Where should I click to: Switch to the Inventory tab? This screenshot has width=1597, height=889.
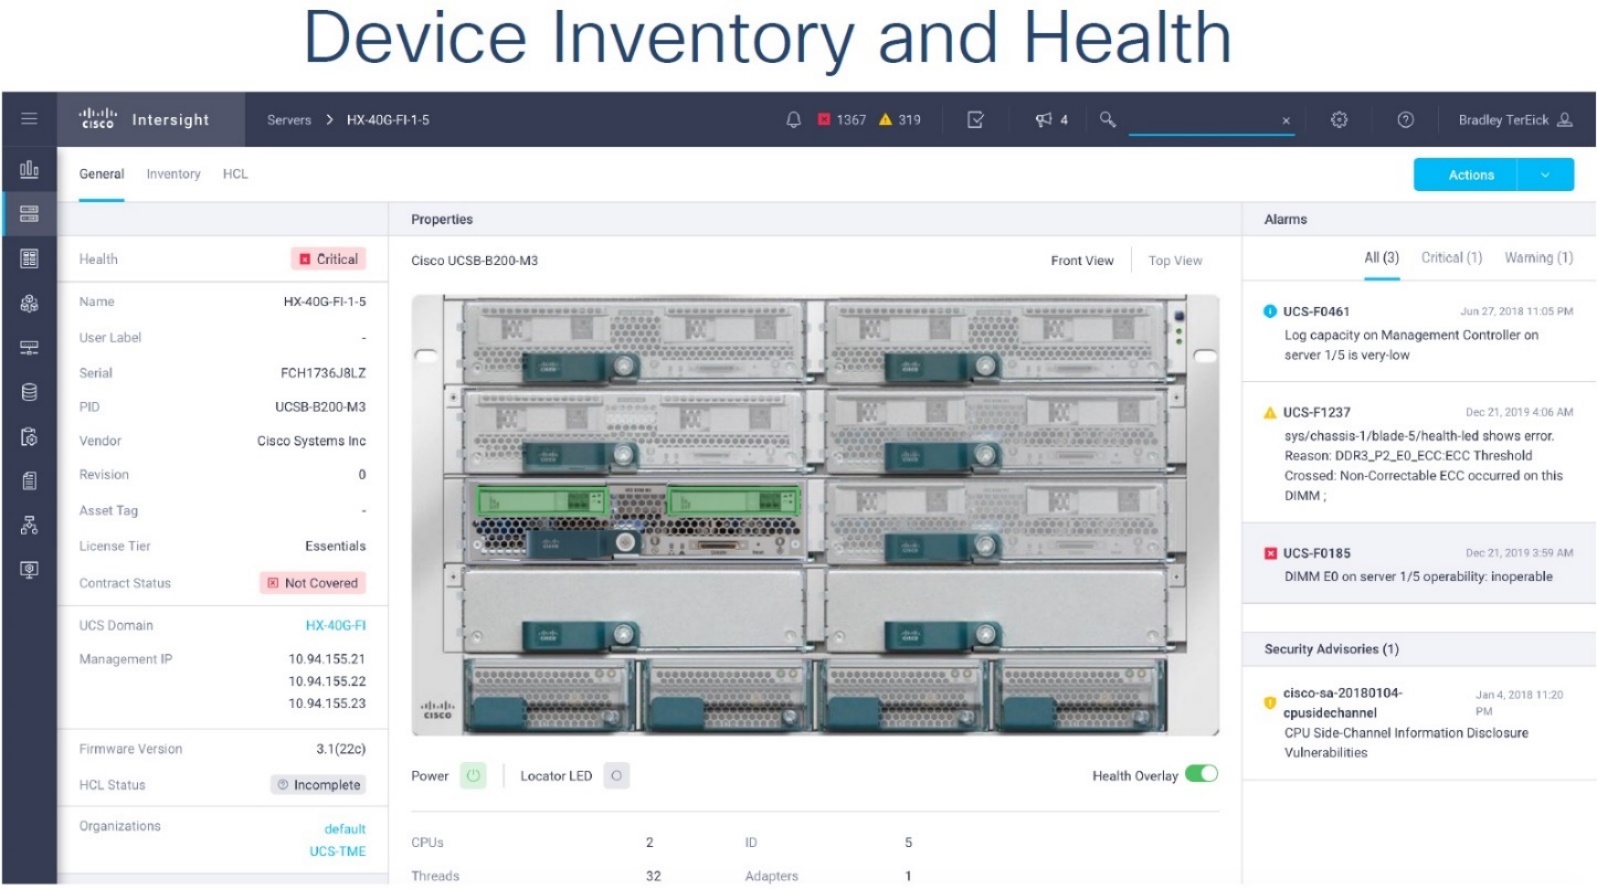coord(173,174)
